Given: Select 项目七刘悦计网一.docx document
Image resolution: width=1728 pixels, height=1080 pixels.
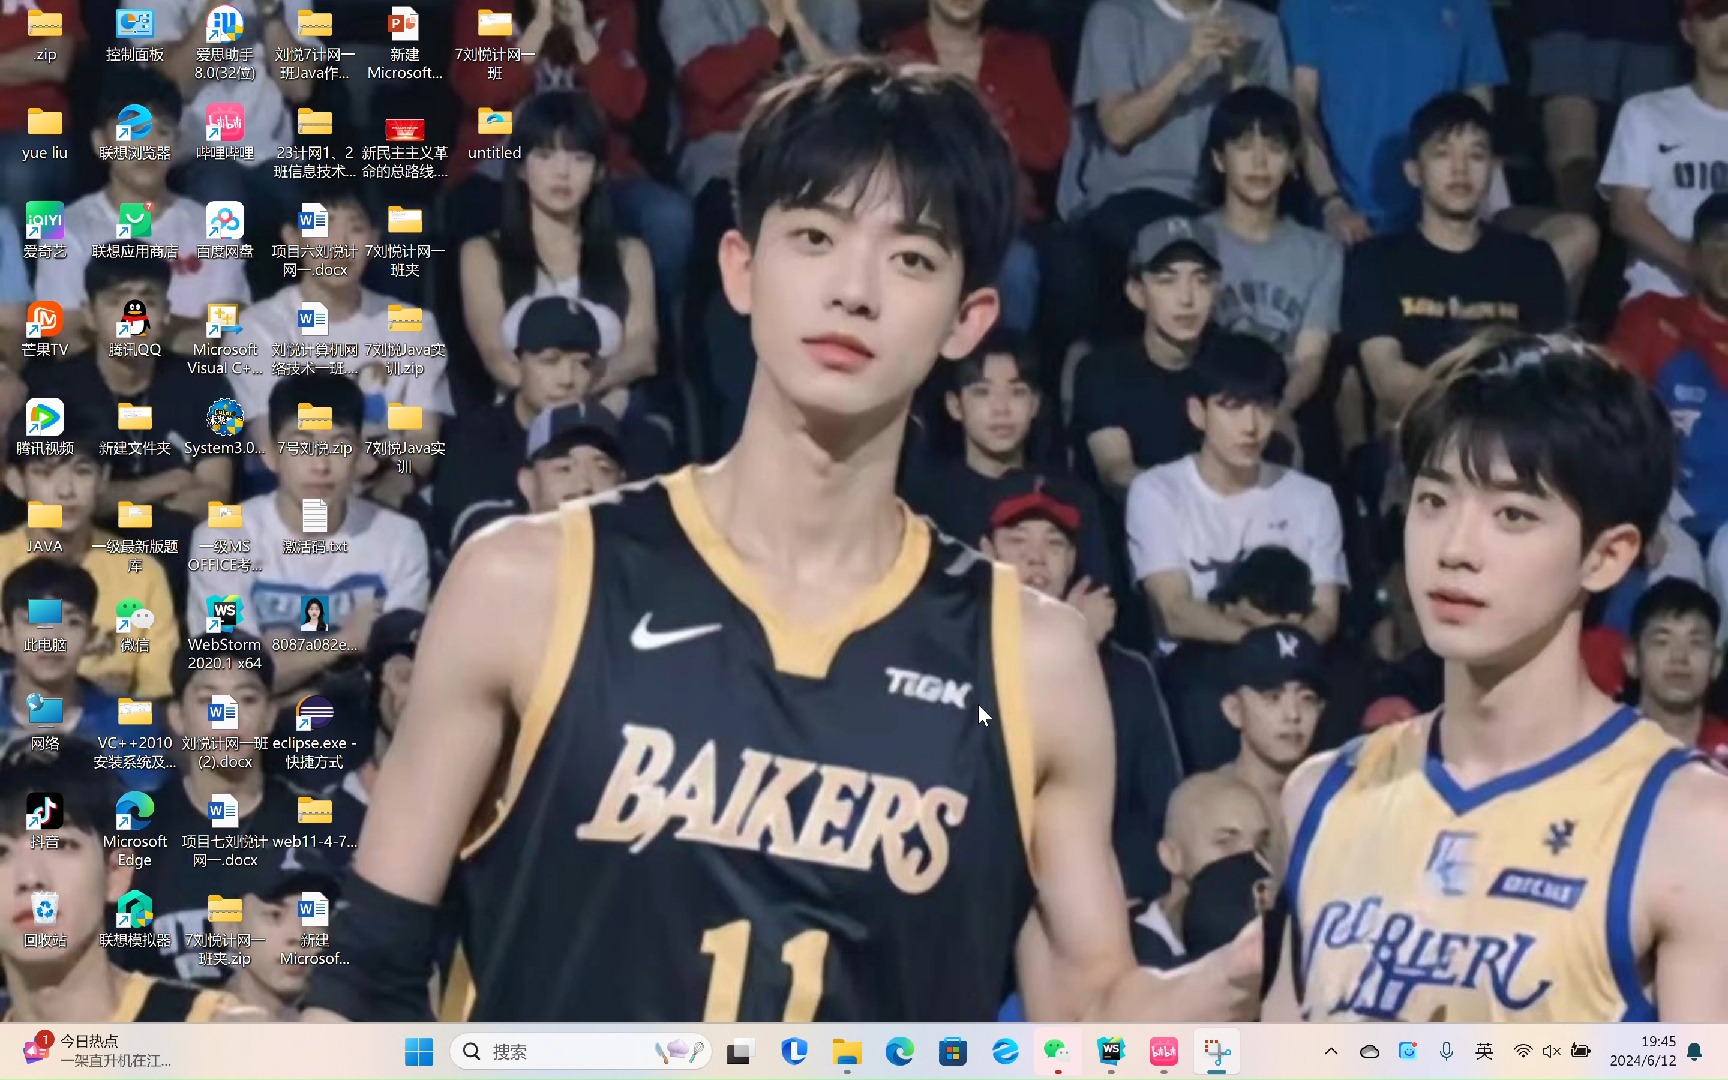Looking at the screenshot, I should tap(224, 831).
